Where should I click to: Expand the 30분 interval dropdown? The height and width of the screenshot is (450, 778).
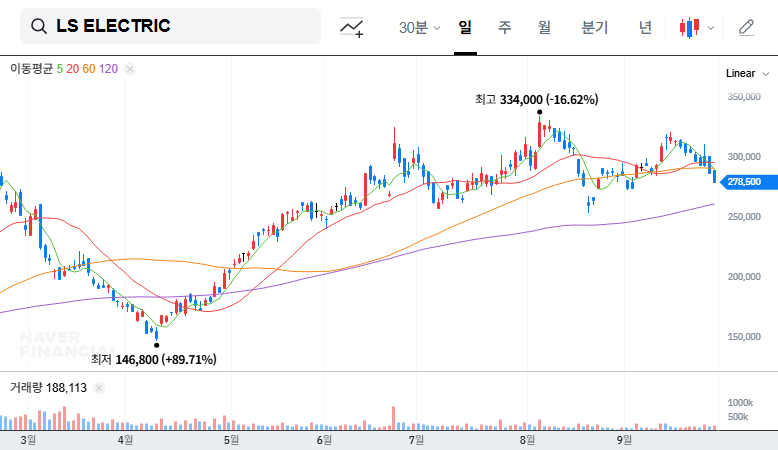click(x=419, y=28)
